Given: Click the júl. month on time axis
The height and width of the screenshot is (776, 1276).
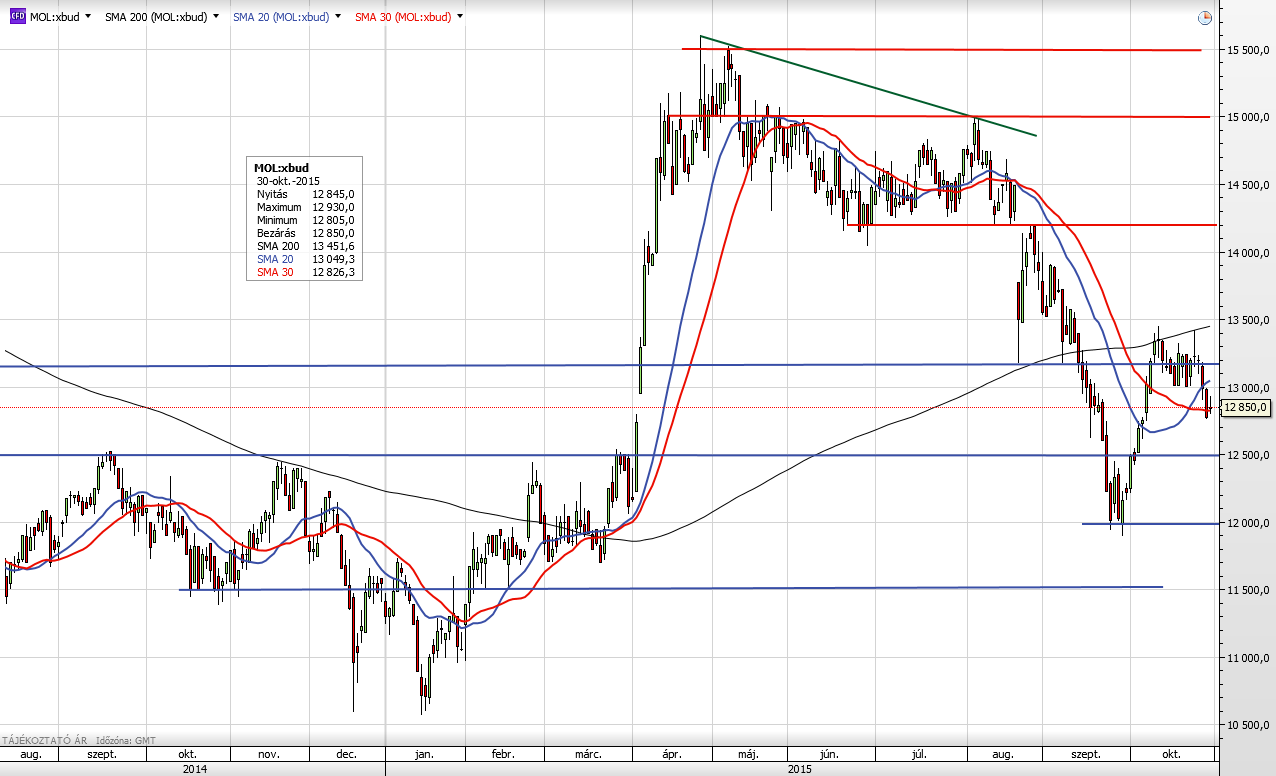Looking at the screenshot, I should coord(920,754).
